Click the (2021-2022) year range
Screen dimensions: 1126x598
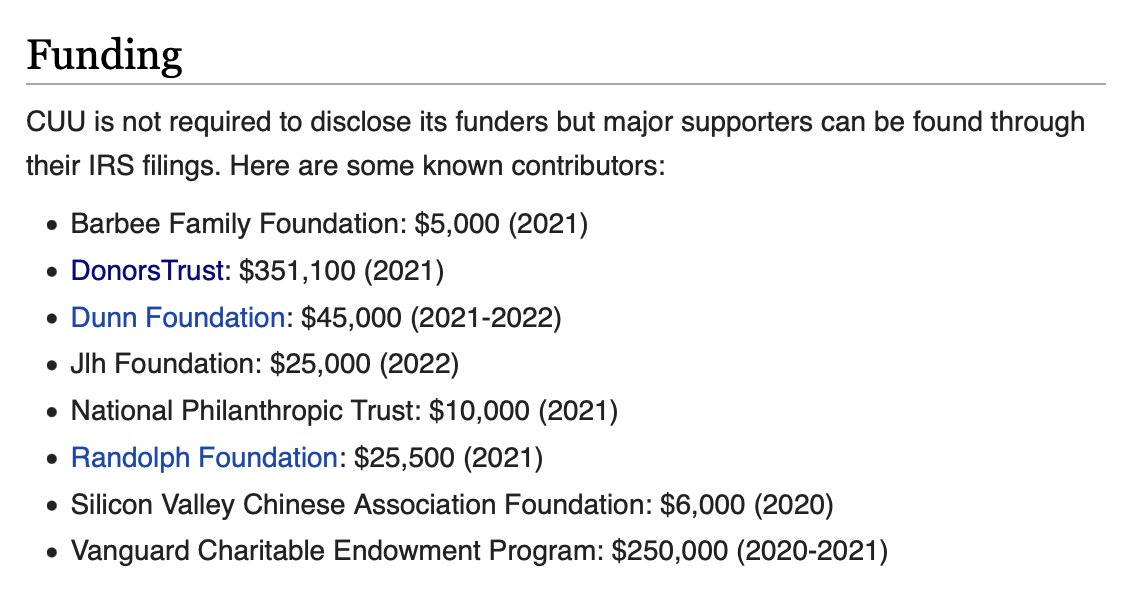tap(485, 318)
